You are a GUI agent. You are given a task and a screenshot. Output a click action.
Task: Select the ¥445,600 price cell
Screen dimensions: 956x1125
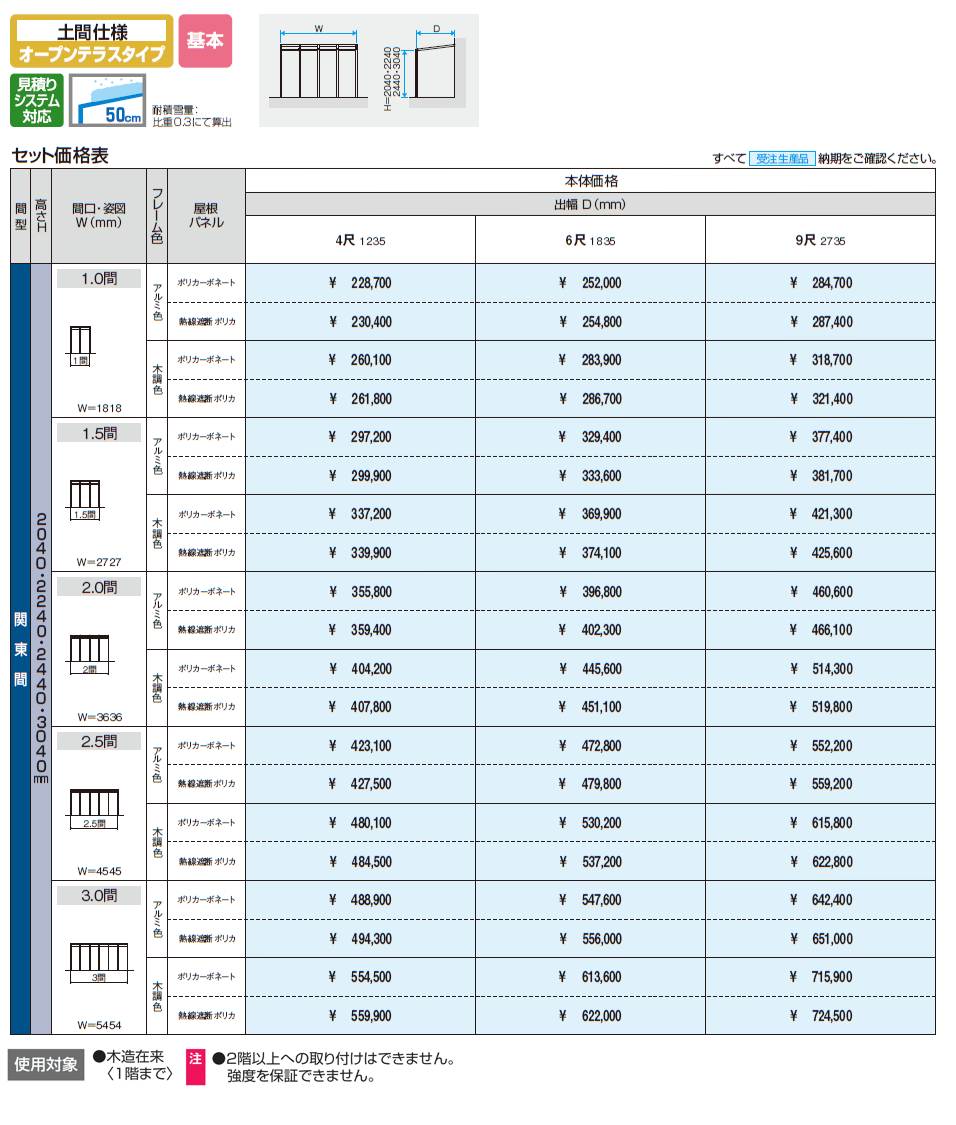tap(590, 669)
